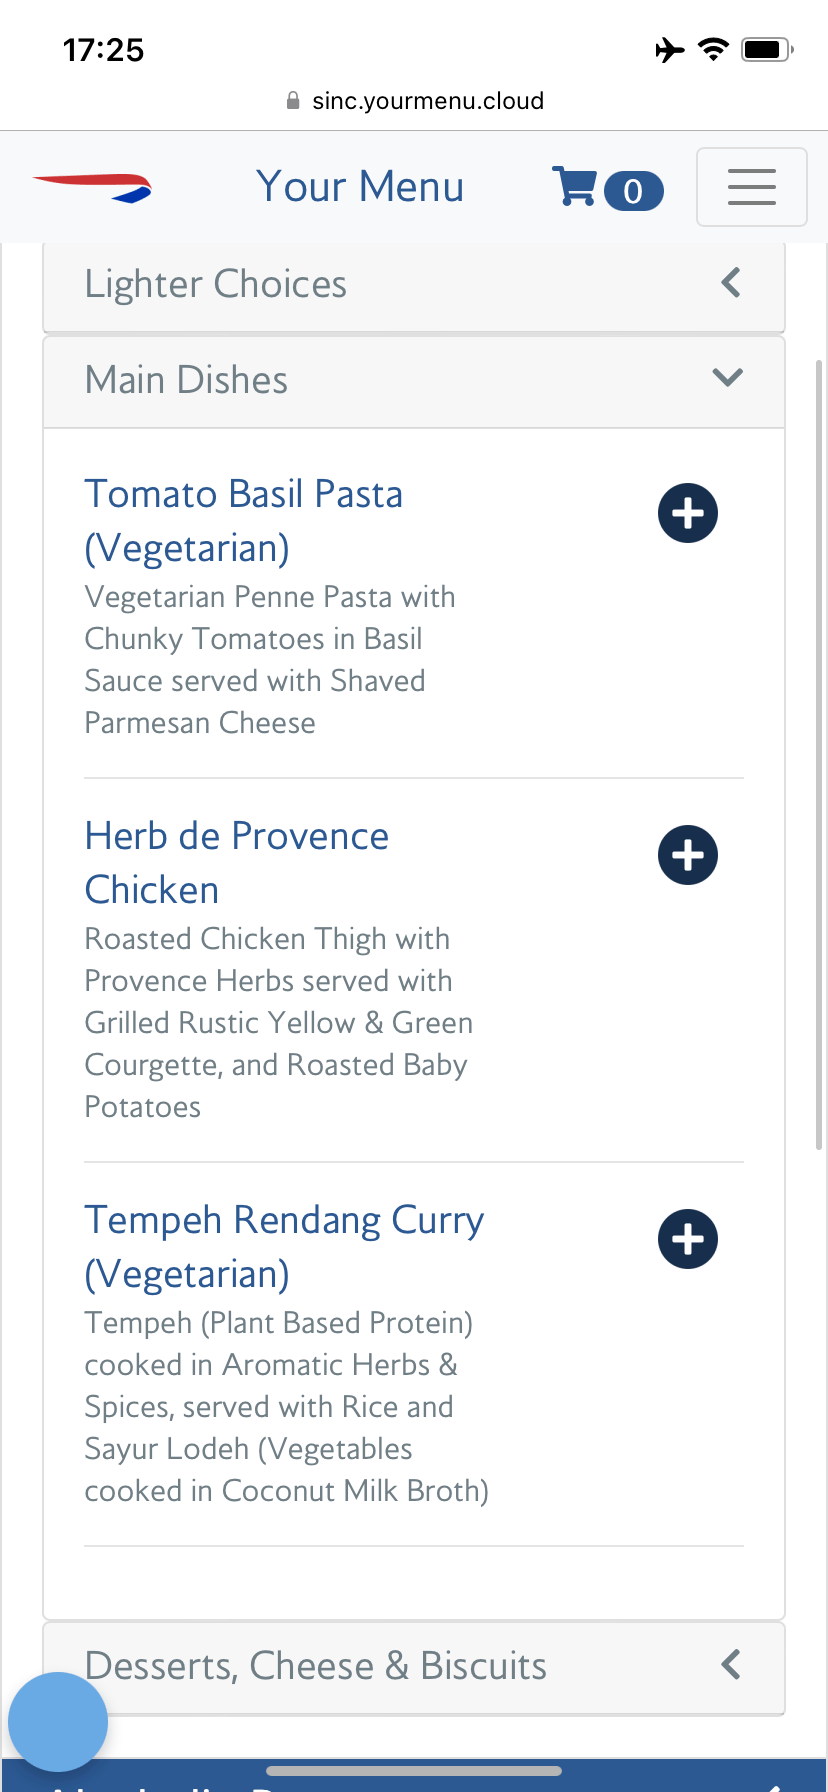Screen dimensions: 828x1792
Task: Open the shopping cart icon
Action: pyautogui.click(x=574, y=187)
